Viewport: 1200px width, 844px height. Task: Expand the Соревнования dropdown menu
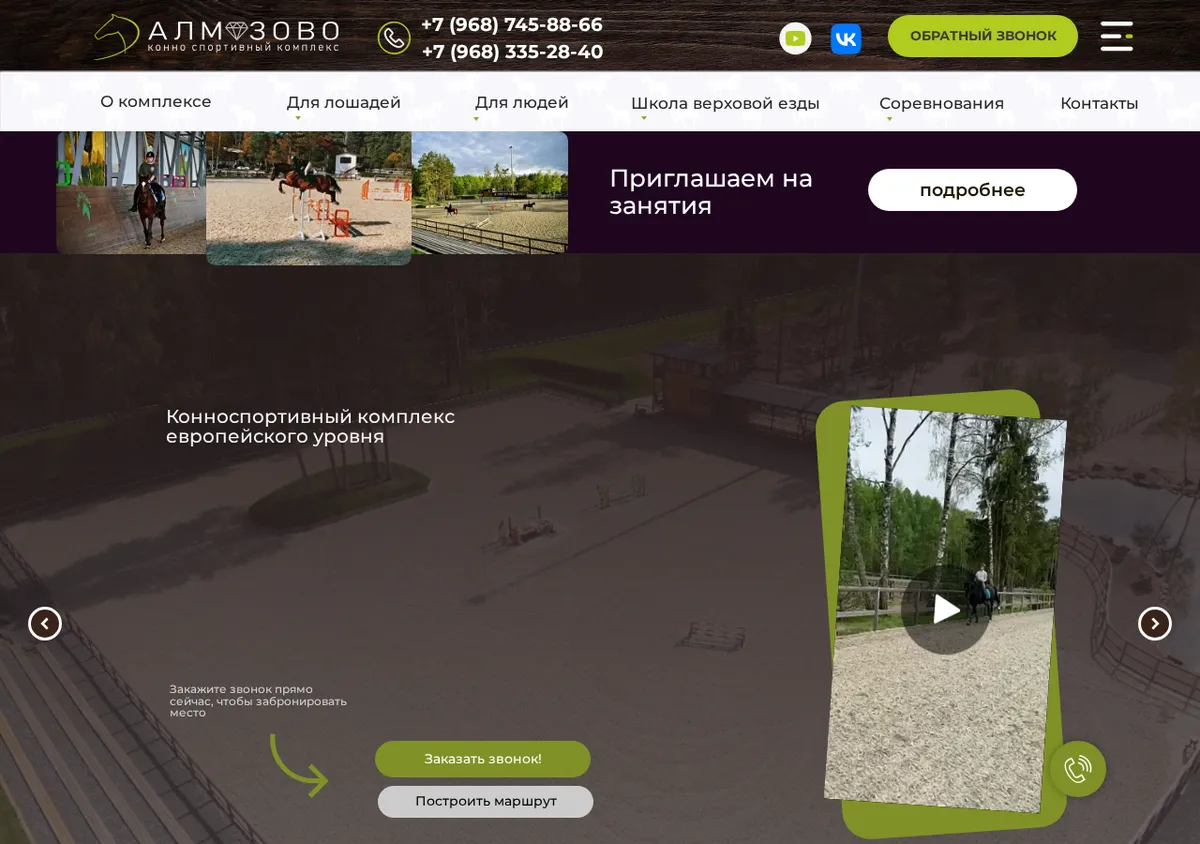point(941,104)
